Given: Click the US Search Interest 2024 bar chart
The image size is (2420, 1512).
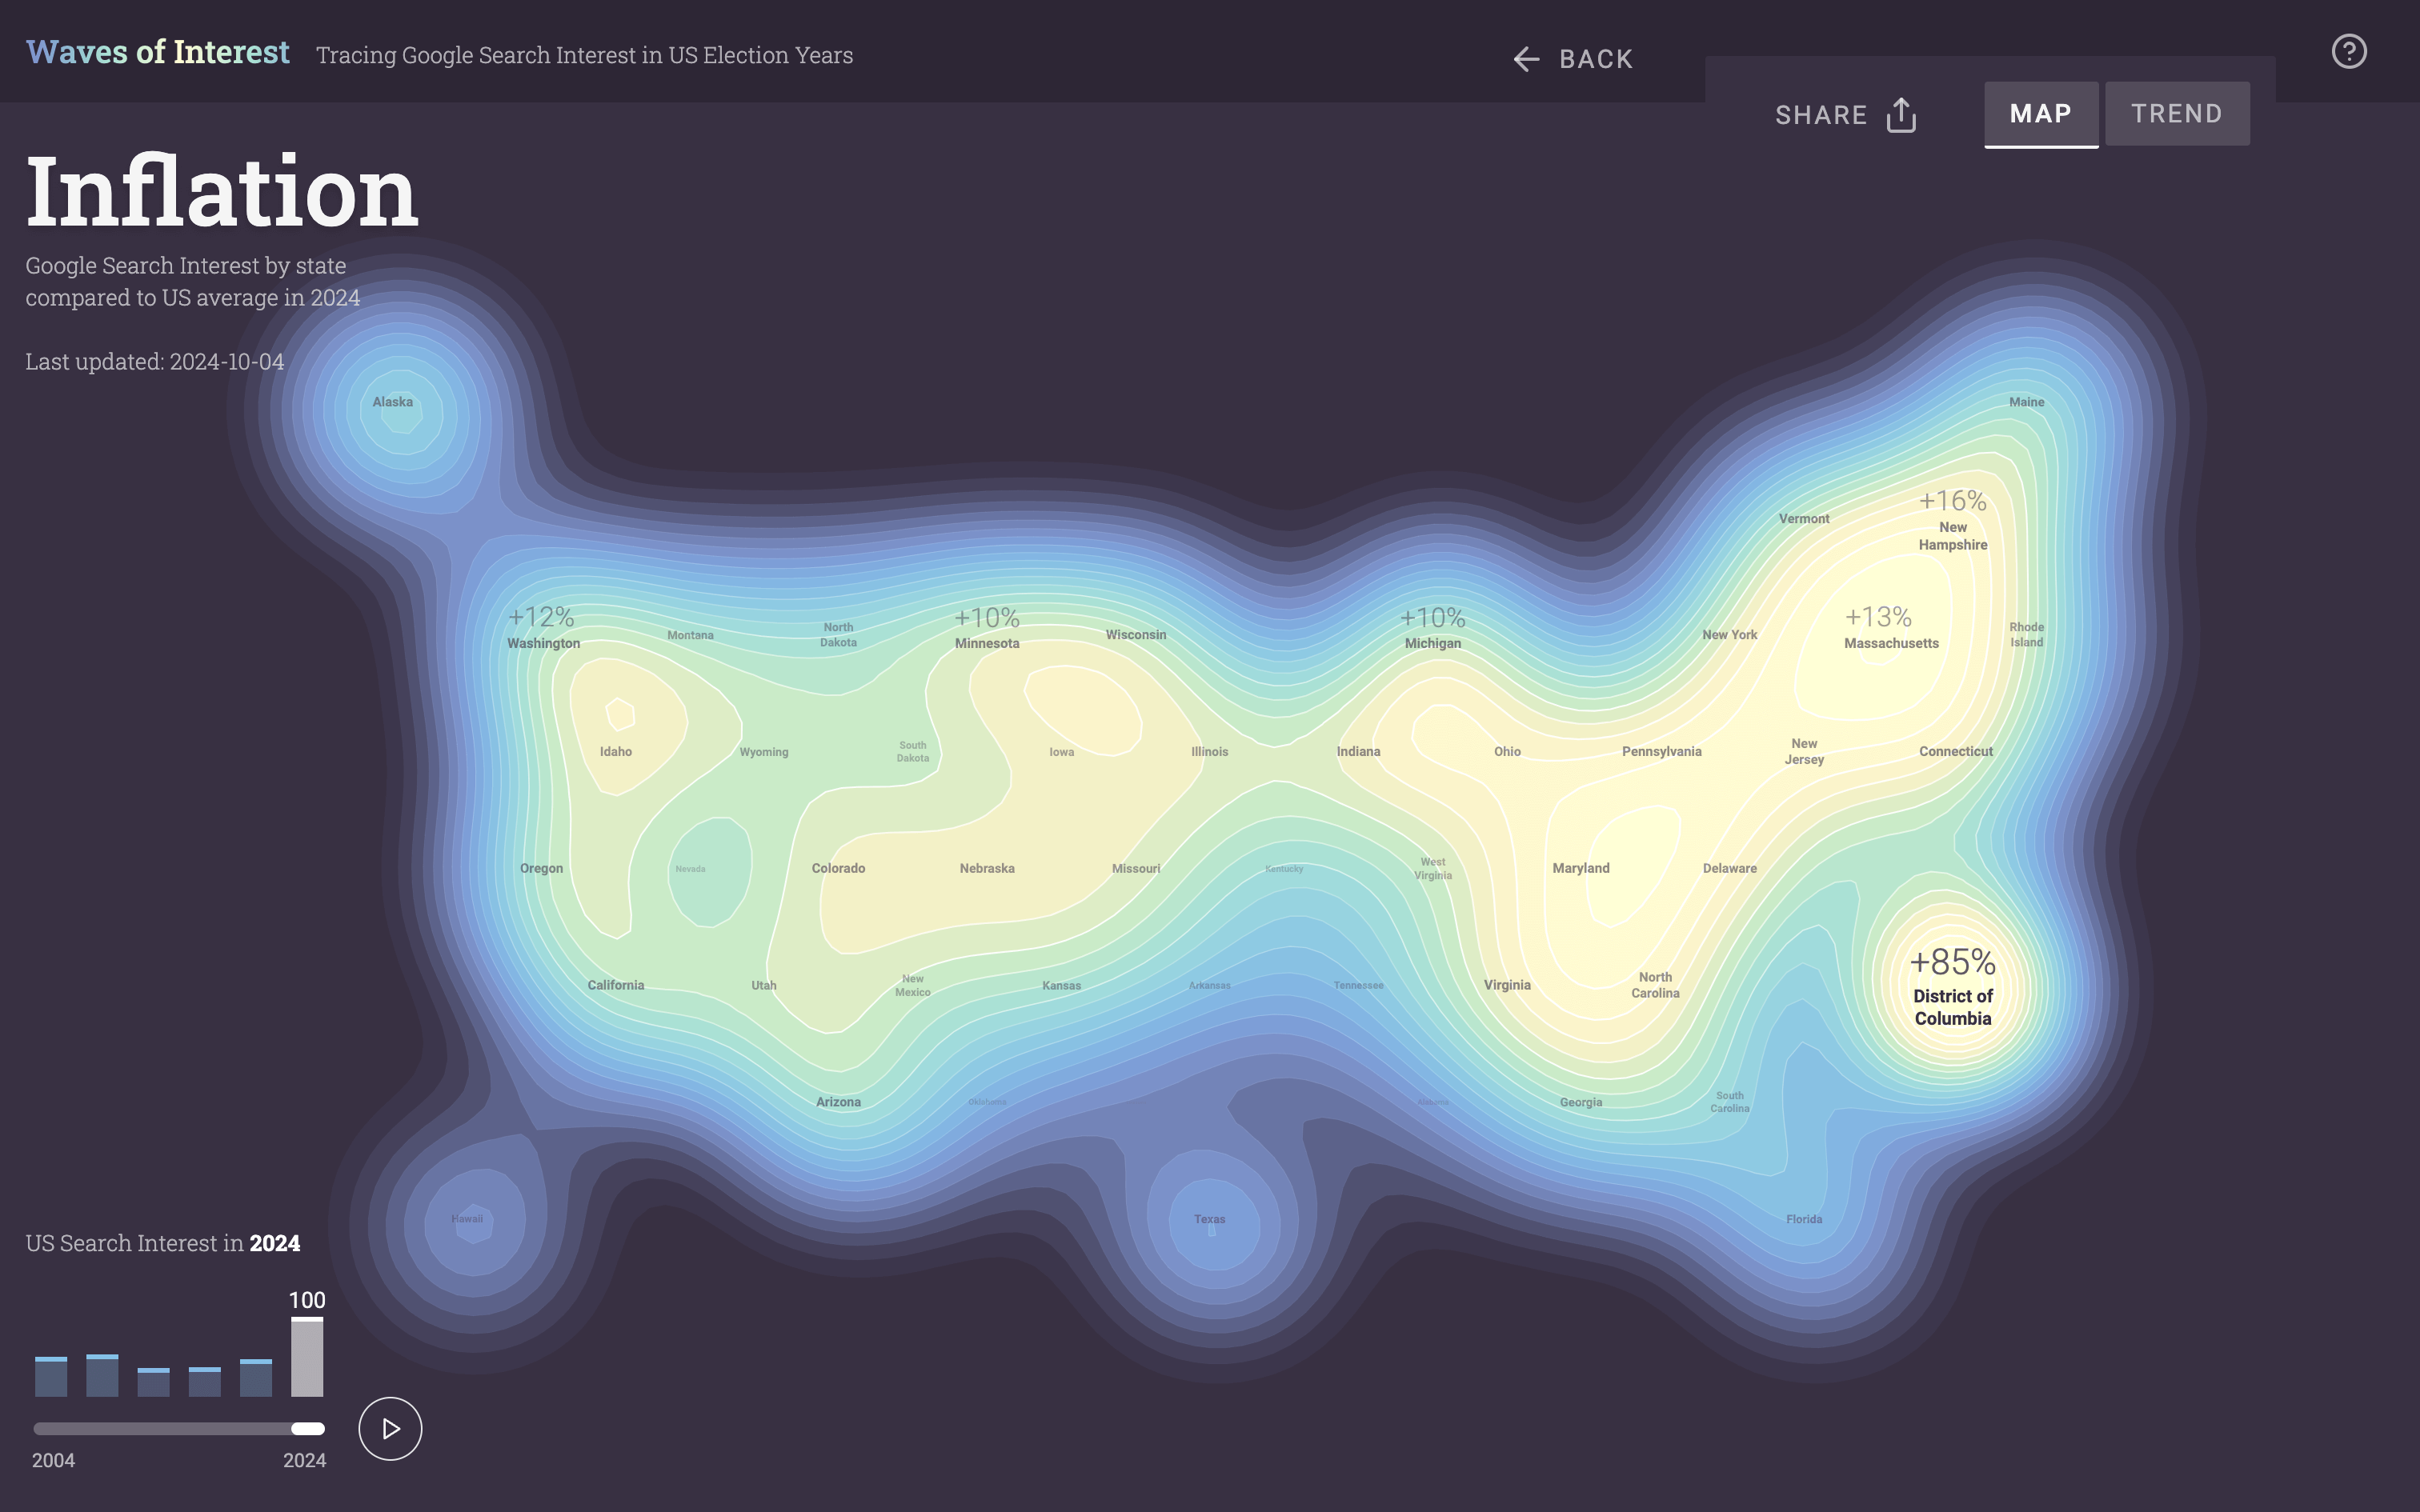Looking at the screenshot, I should 305,1357.
